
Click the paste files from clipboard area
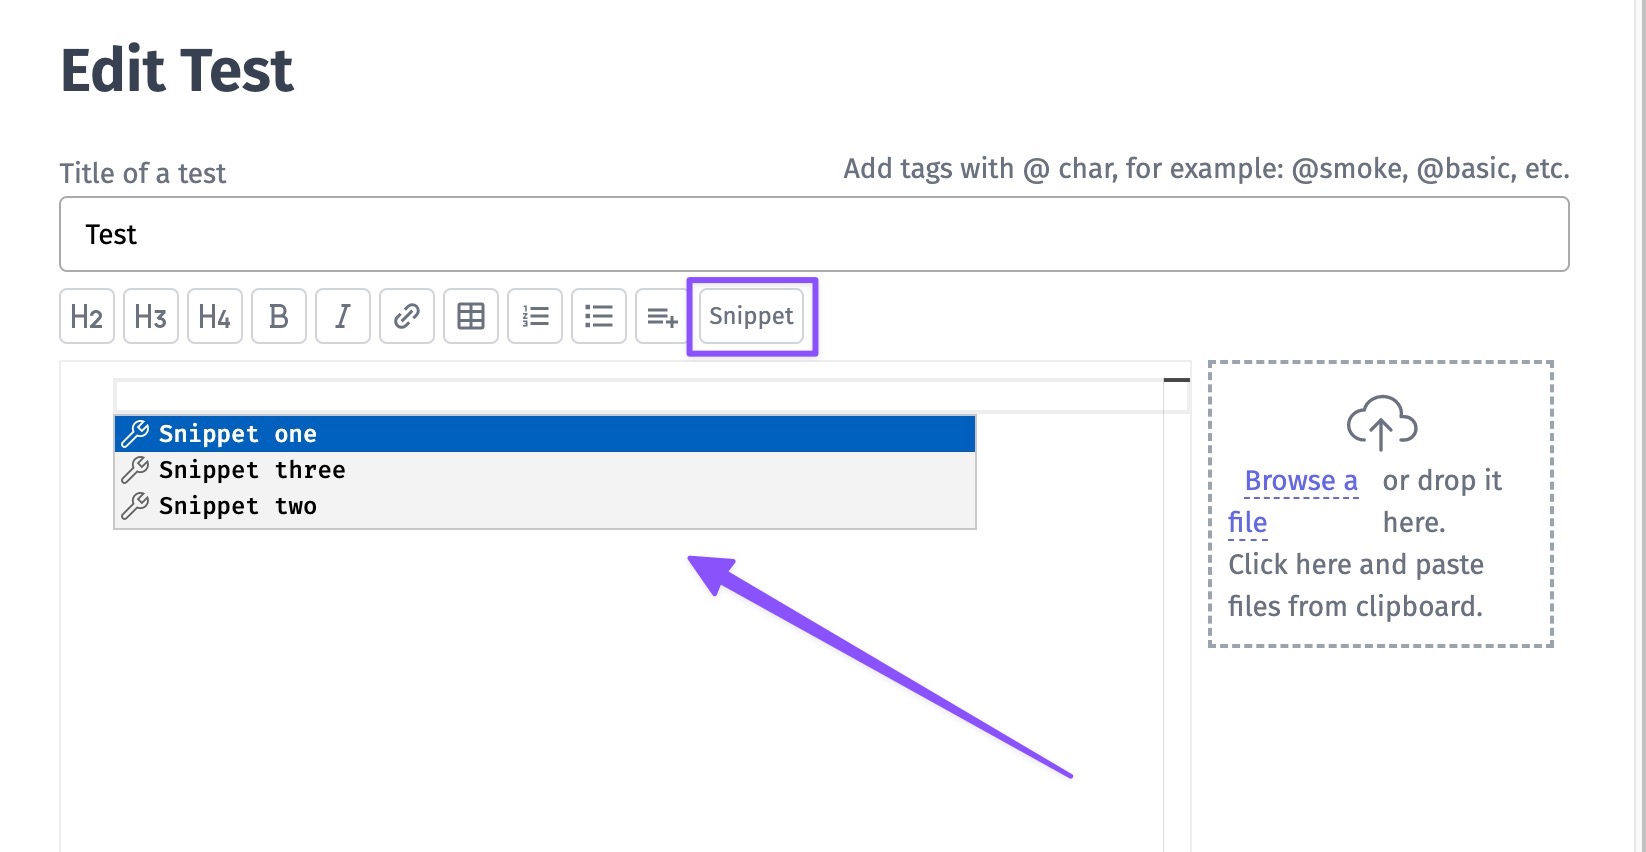1355,585
